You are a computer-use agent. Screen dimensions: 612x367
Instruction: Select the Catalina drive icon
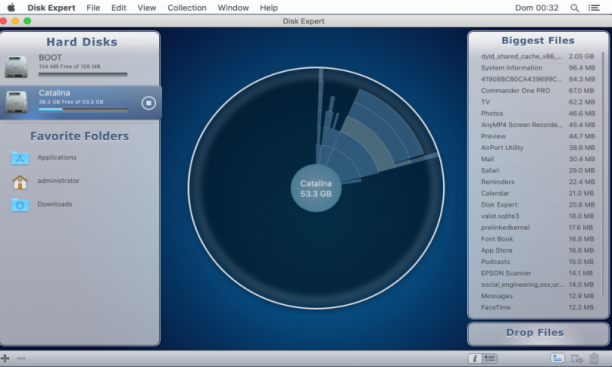pyautogui.click(x=16, y=102)
